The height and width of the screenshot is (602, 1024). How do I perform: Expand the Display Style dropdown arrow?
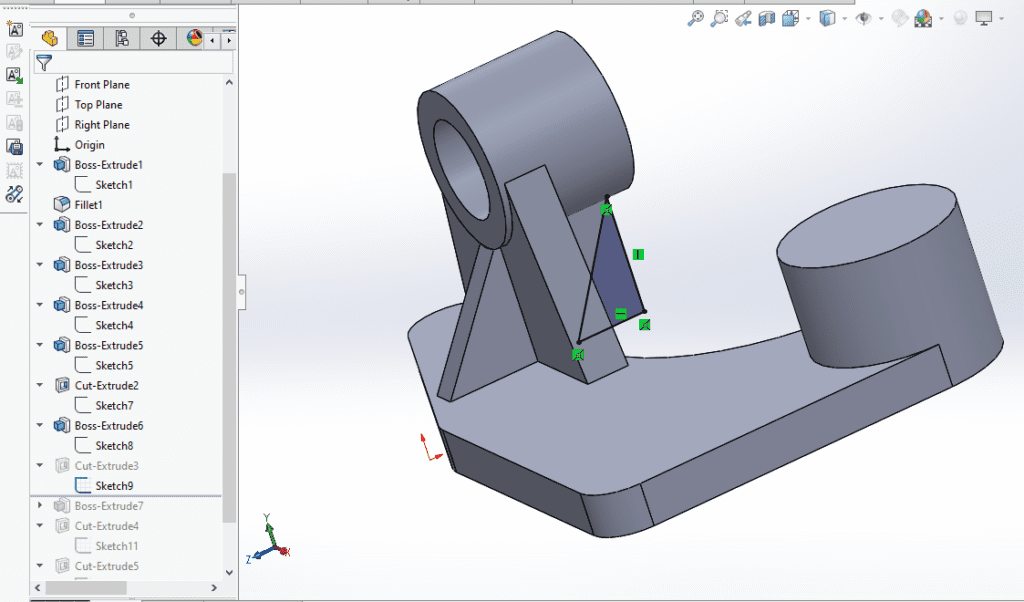(845, 19)
